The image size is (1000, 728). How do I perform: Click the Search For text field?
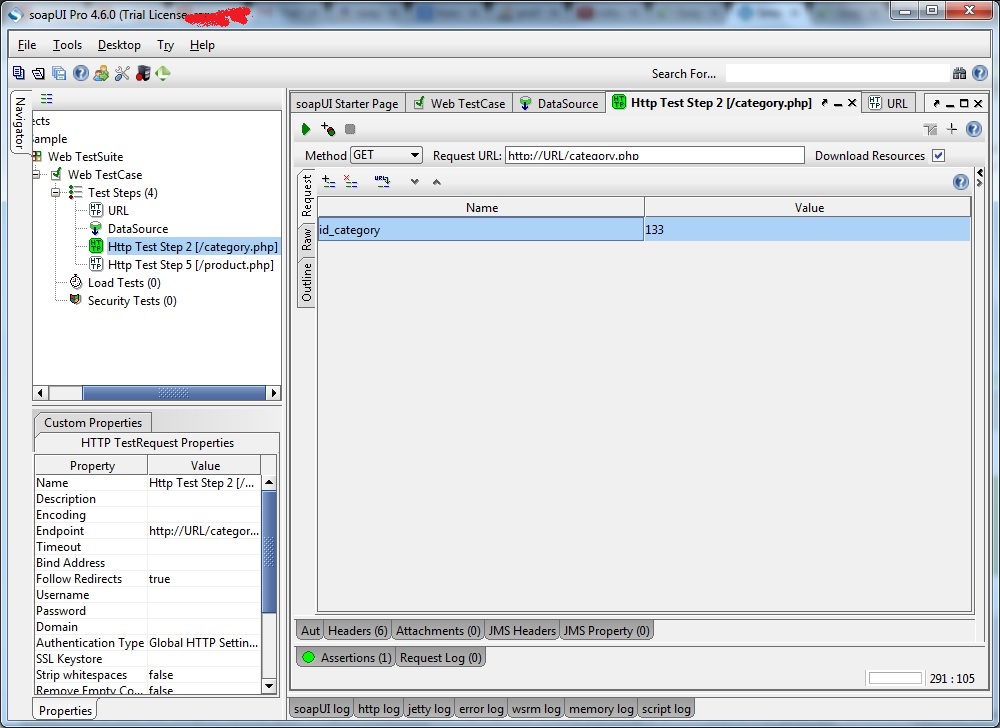click(837, 73)
